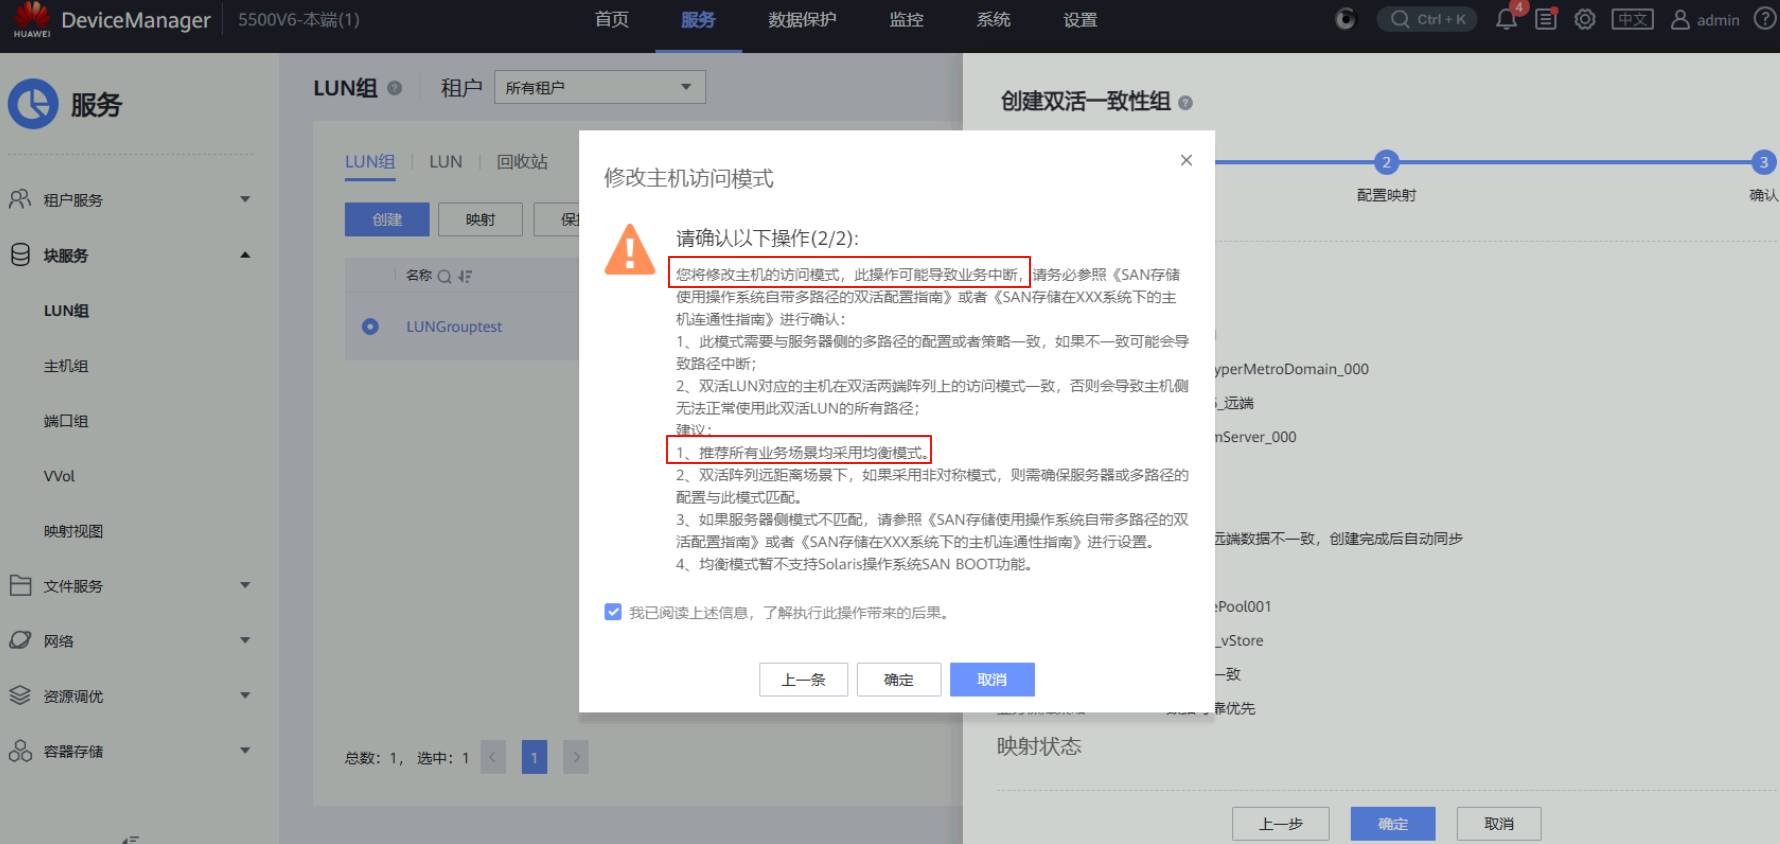Viewport: 1780px width, 844px height.
Task: Click help icon beside 创建双活一致性组
Action: click(1186, 102)
